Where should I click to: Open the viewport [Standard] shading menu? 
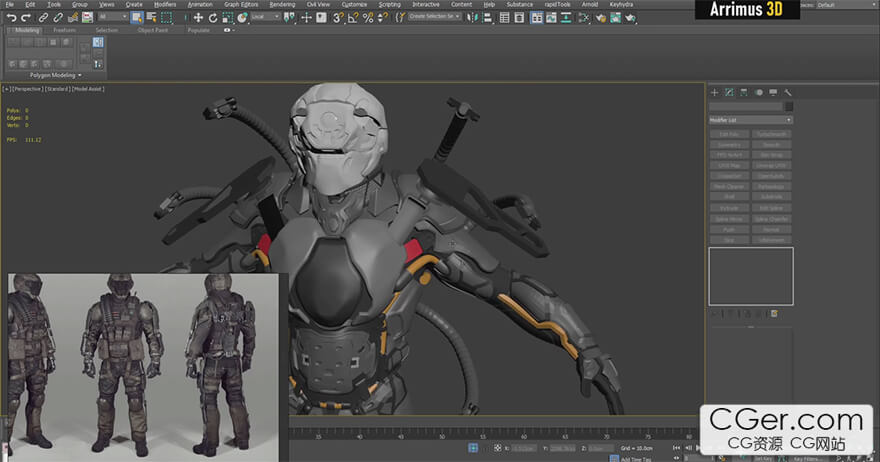coord(57,89)
